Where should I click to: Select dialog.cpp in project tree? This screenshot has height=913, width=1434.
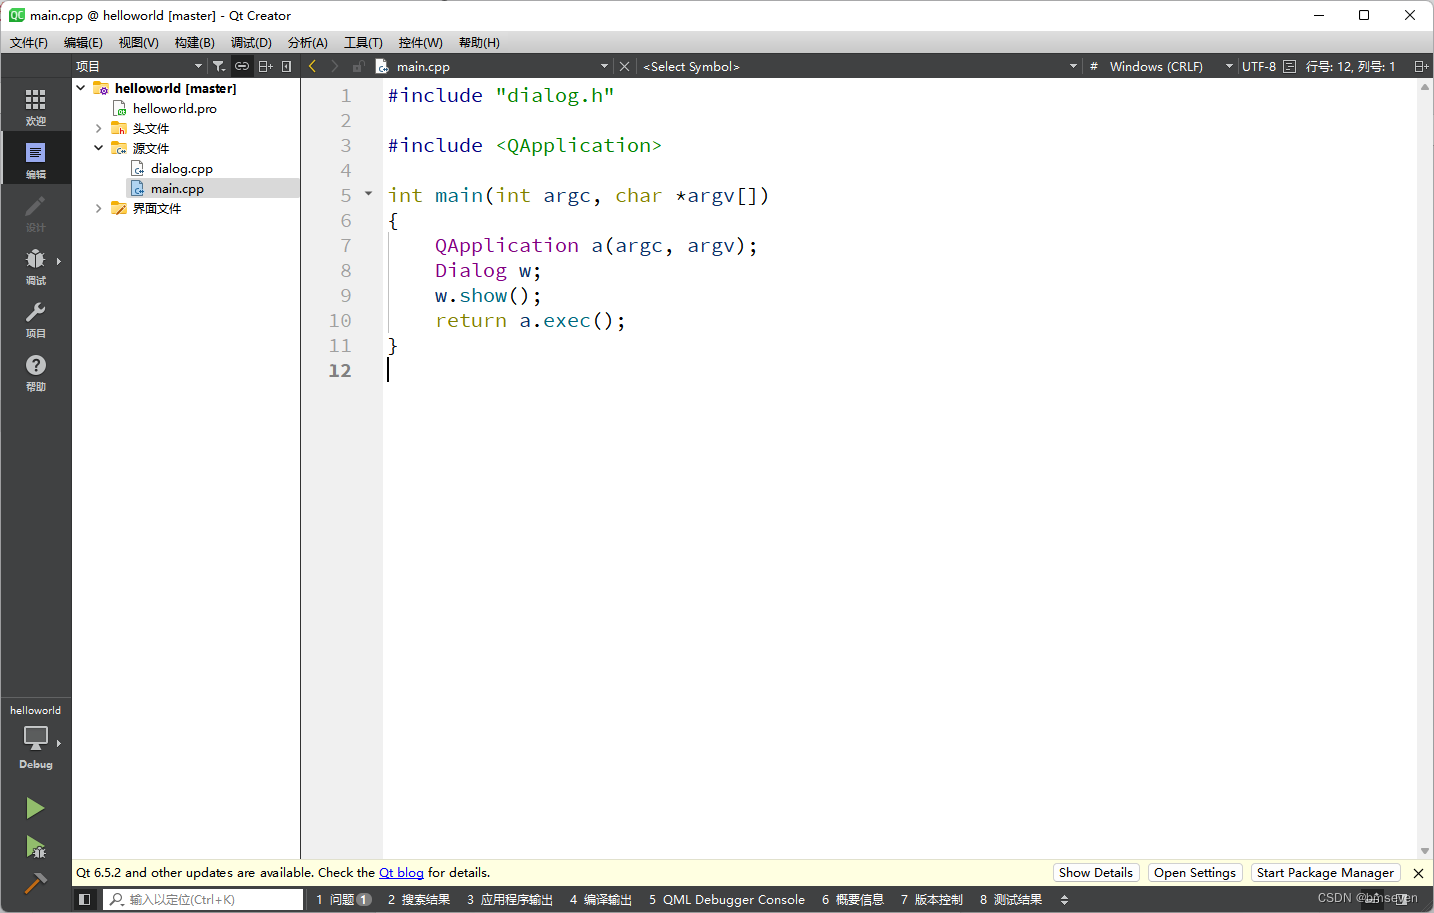[181, 168]
